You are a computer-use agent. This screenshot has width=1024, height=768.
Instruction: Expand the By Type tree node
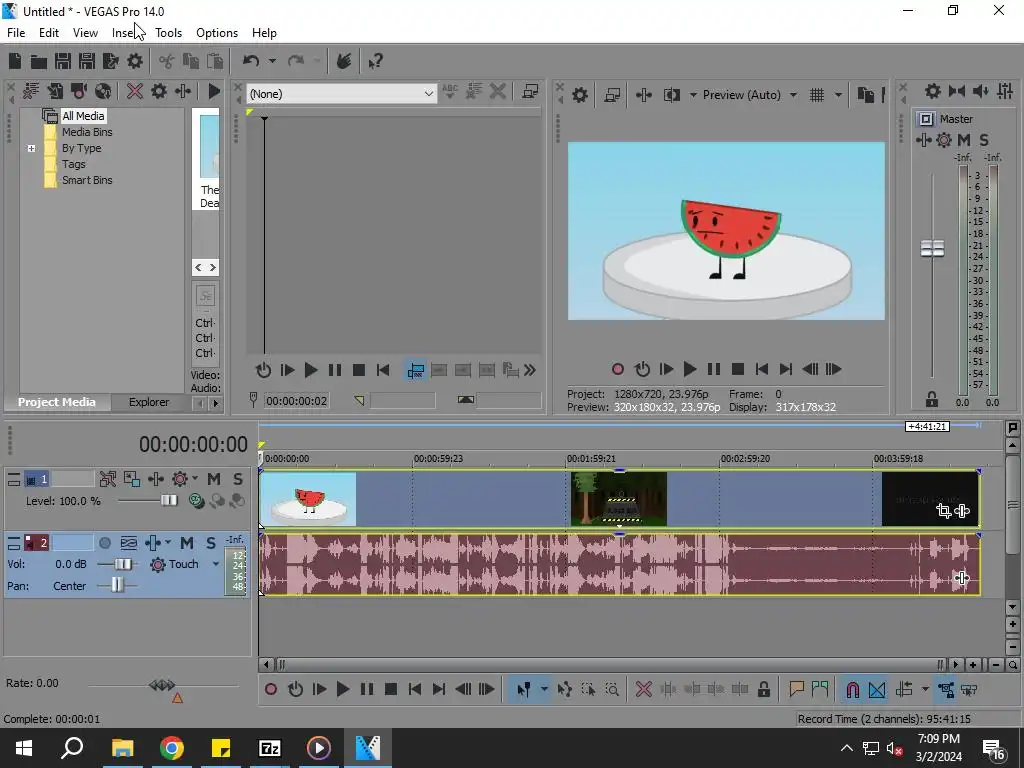click(x=31, y=148)
